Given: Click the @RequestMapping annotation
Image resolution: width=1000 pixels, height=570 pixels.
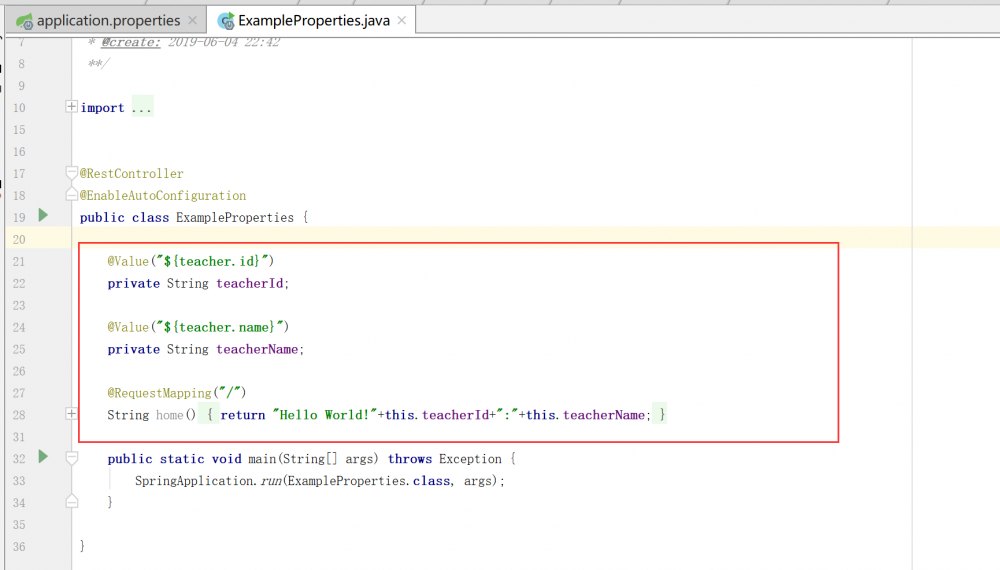Looking at the screenshot, I should tap(177, 393).
